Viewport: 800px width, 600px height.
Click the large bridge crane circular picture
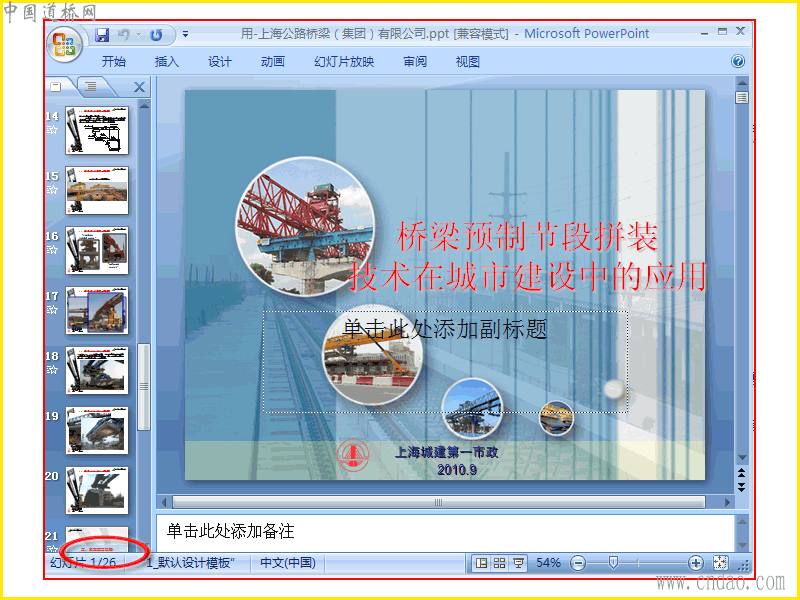pos(305,227)
